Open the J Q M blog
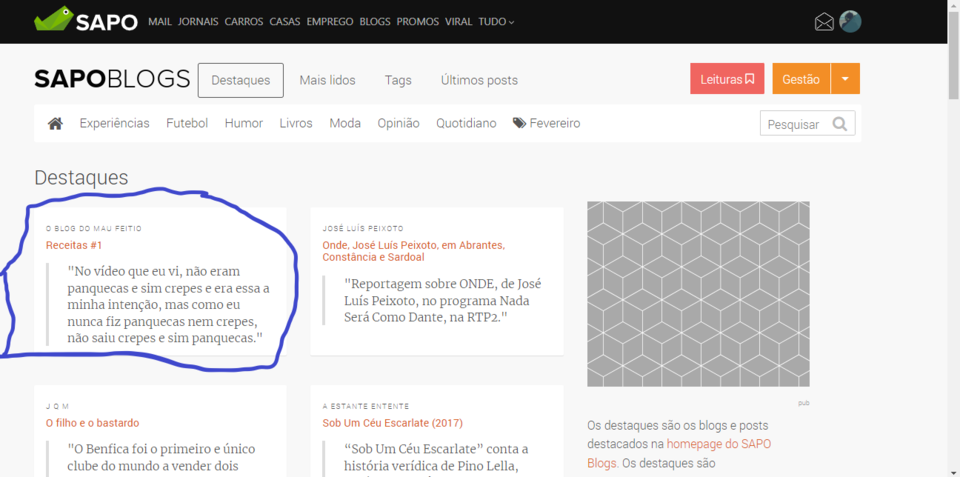This screenshot has height=477, width=960. coord(58,406)
